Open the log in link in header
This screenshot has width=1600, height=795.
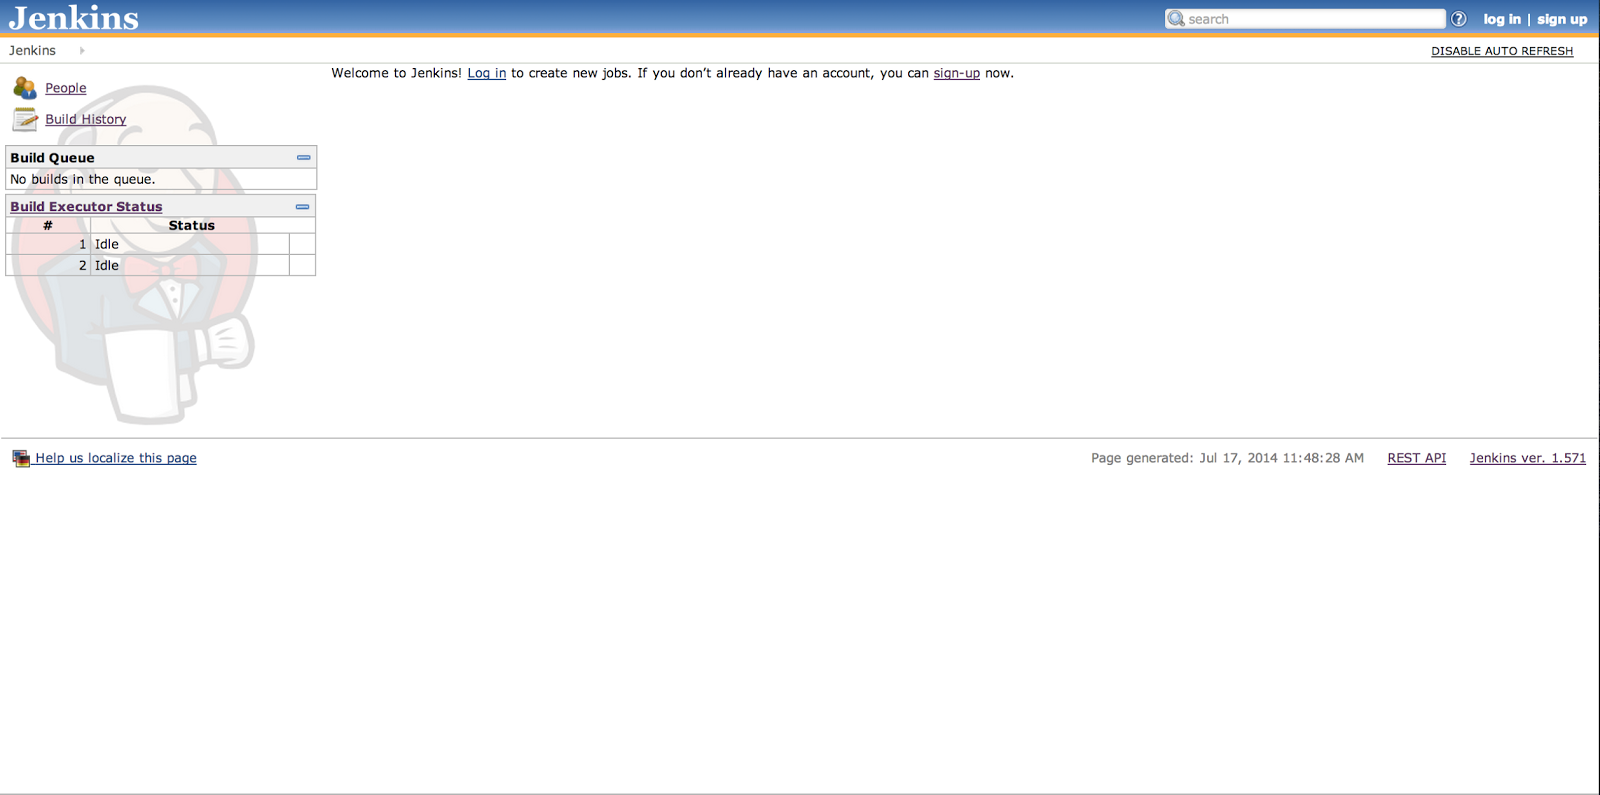tap(1502, 19)
